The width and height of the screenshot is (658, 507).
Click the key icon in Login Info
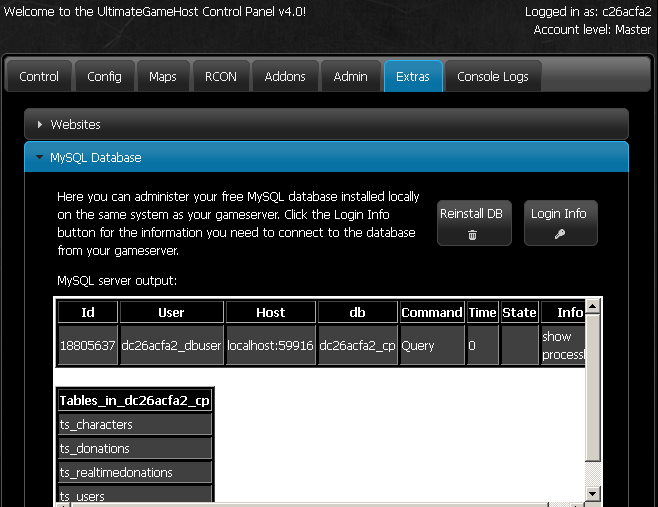[560, 234]
